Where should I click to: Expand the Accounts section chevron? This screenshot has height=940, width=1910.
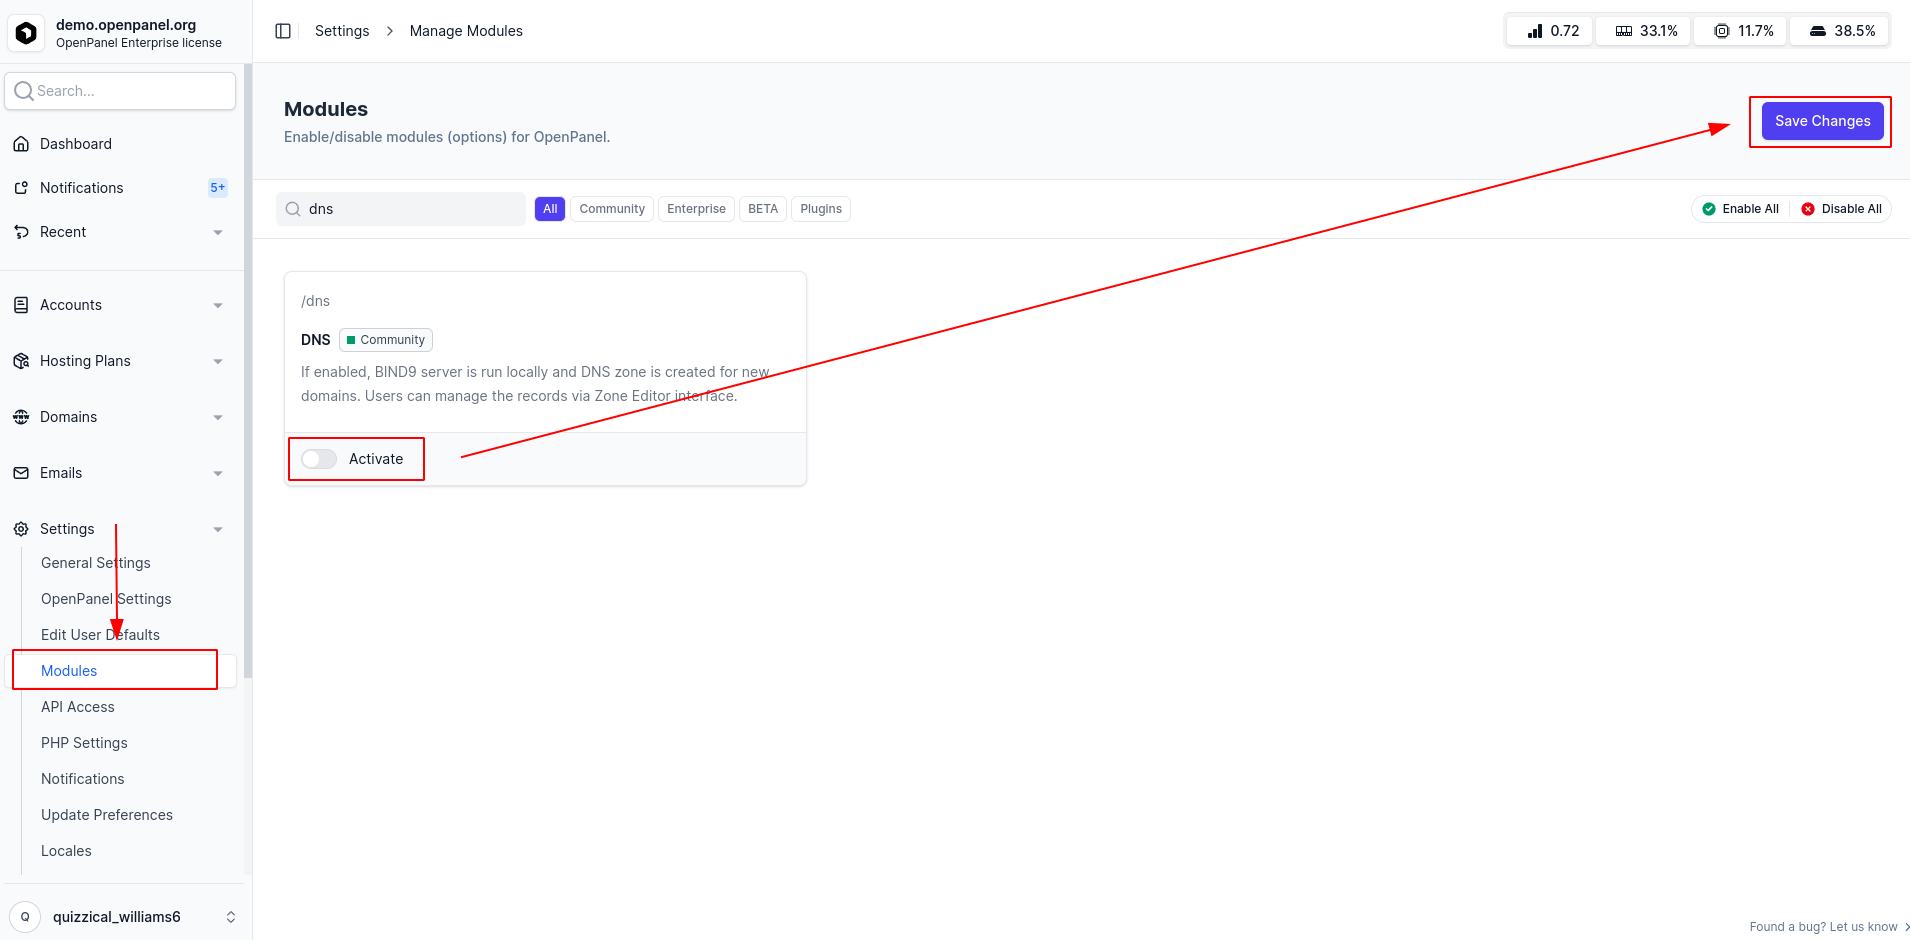coord(218,305)
